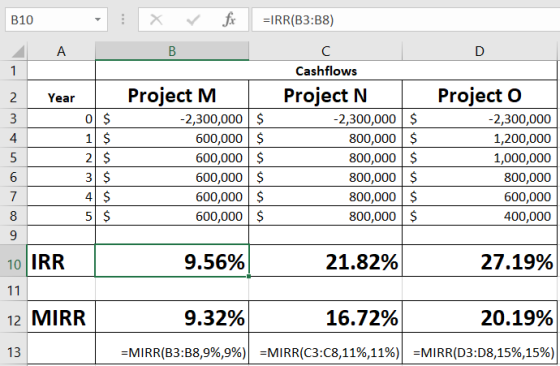This screenshot has width=560, height=366.
Task: Click the Project M heading cell
Action: 172,95
